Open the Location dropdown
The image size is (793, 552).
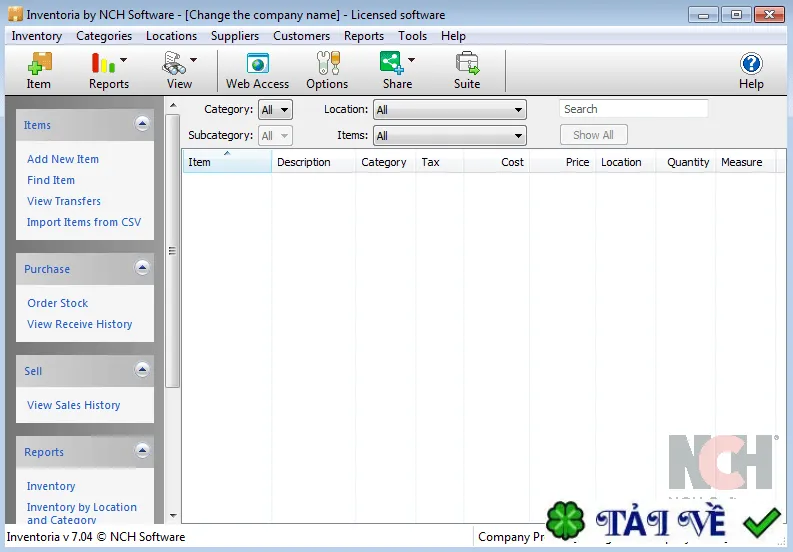coord(450,110)
